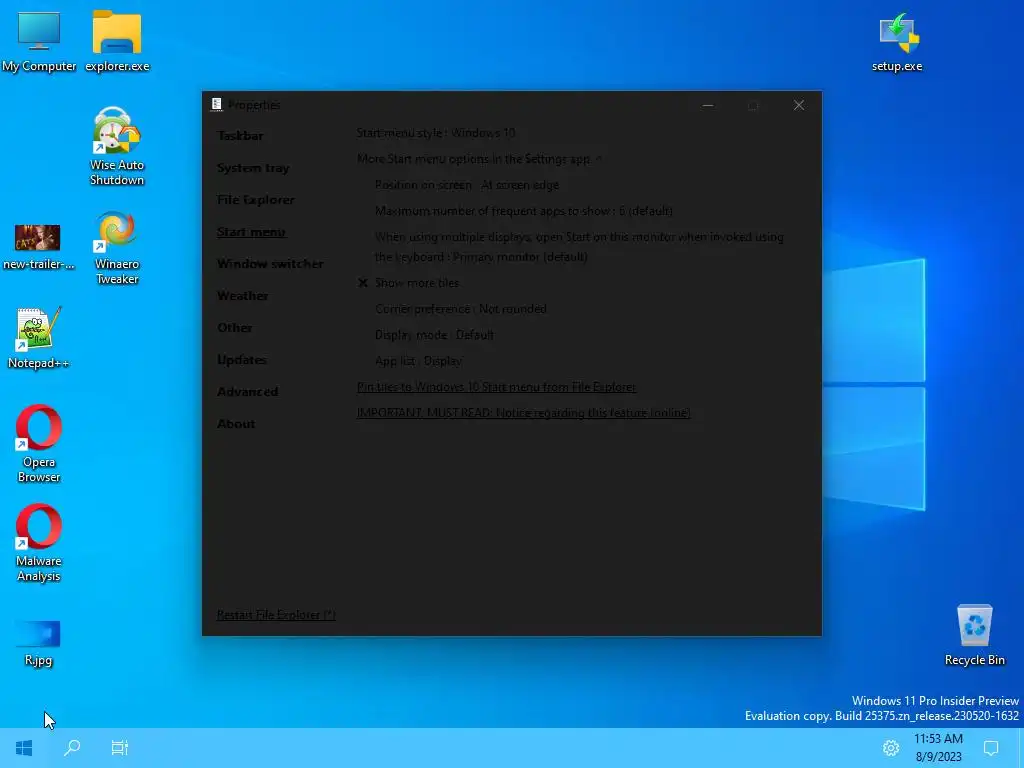Select the Start menu section
This screenshot has height=768, width=1024.
click(x=251, y=232)
